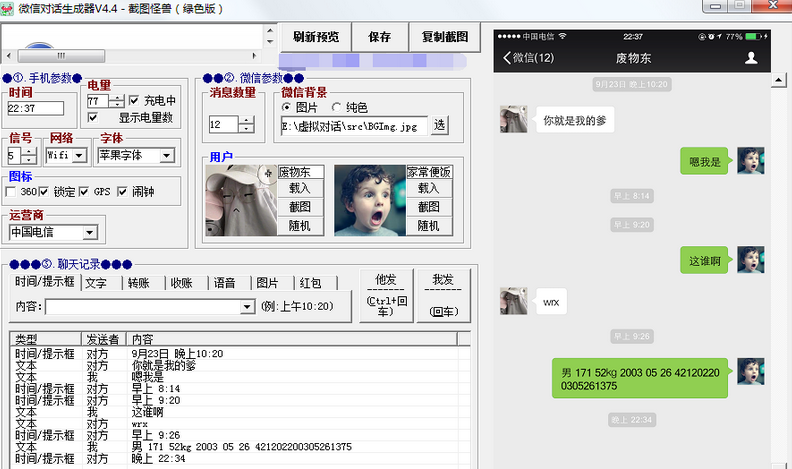Viewport: 792px width, 469px height.
Task: Click 废物东's avatar thumbnail in user panel
Action: (x=240, y=200)
